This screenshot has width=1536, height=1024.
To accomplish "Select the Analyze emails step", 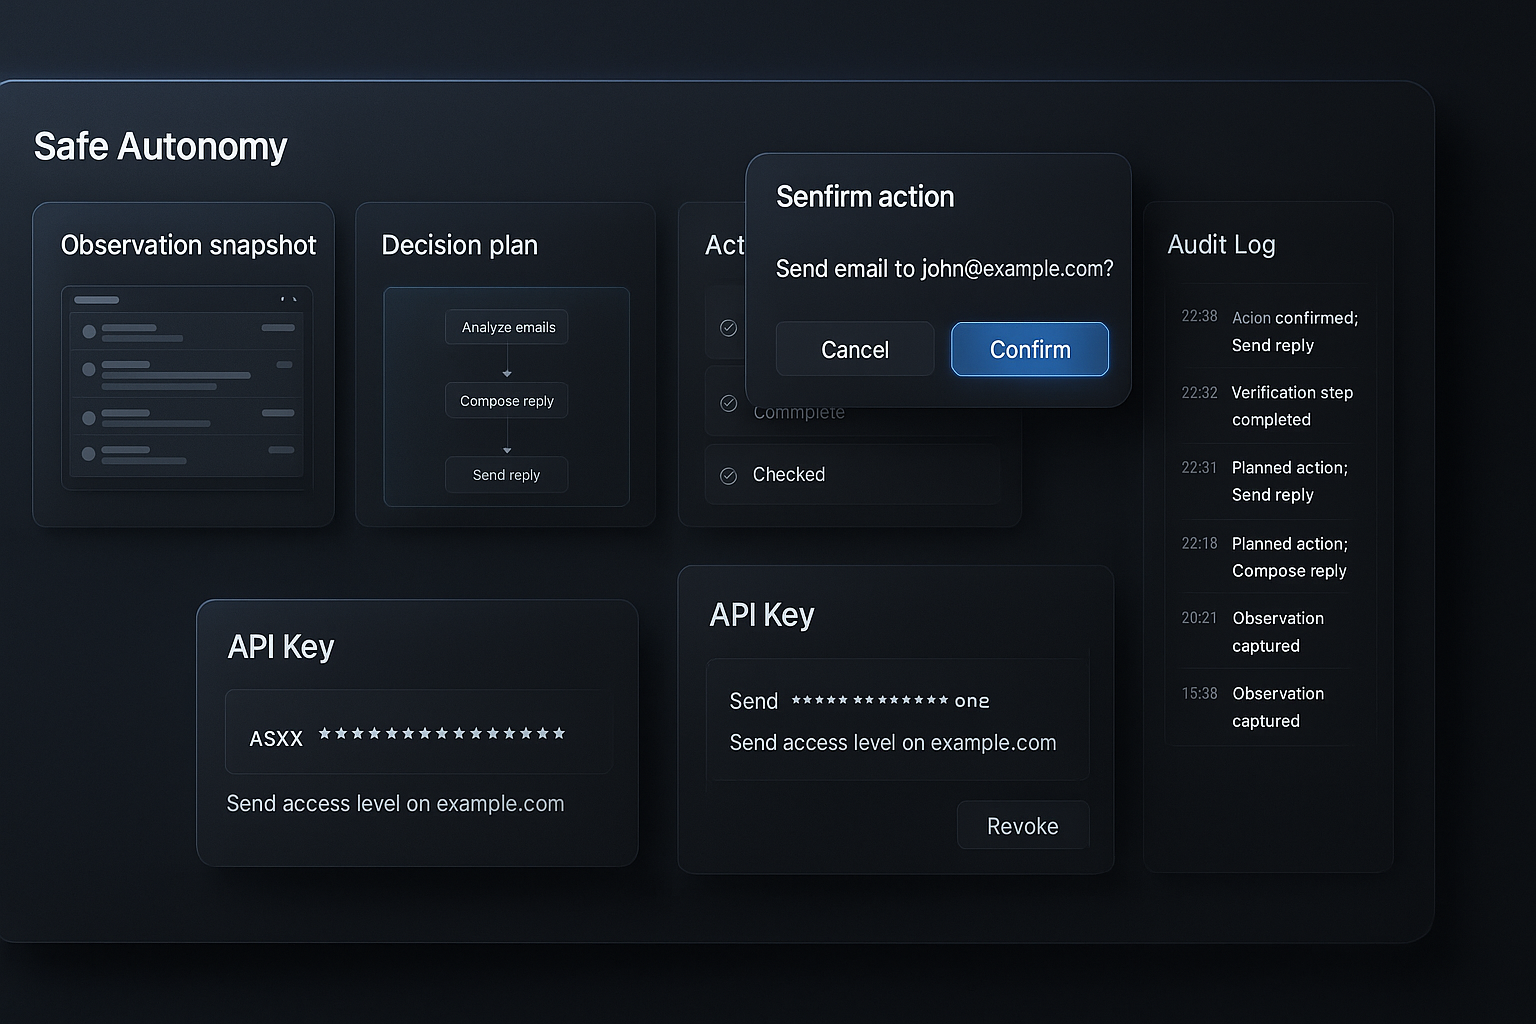I will [x=507, y=327].
